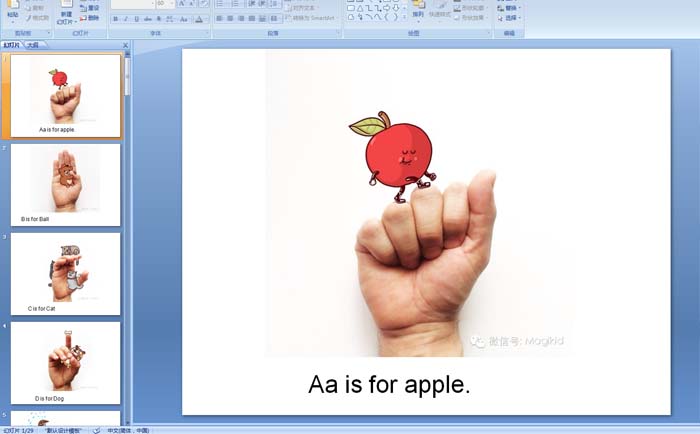Select the elbow arrow connector shape
This screenshot has width=700, height=434.
pyautogui.click(x=378, y=8)
